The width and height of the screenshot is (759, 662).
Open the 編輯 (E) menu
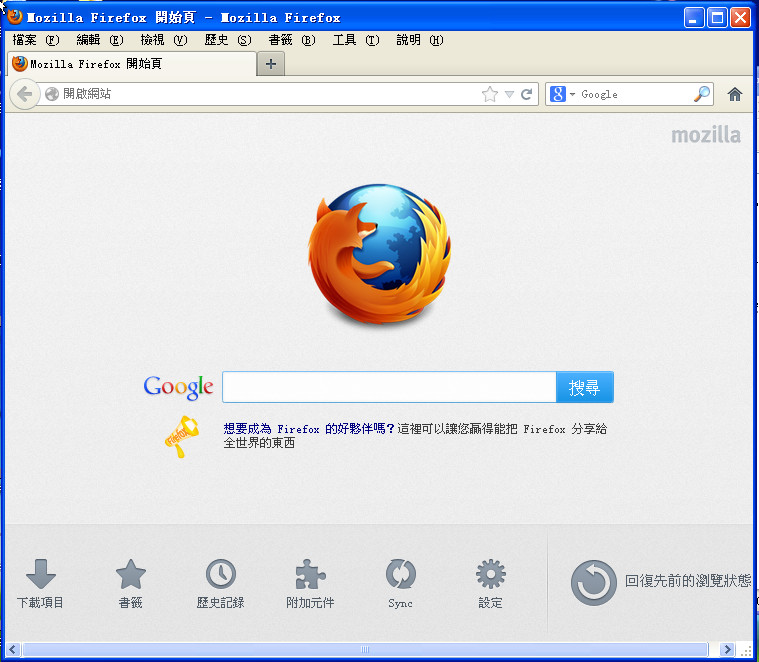point(100,40)
